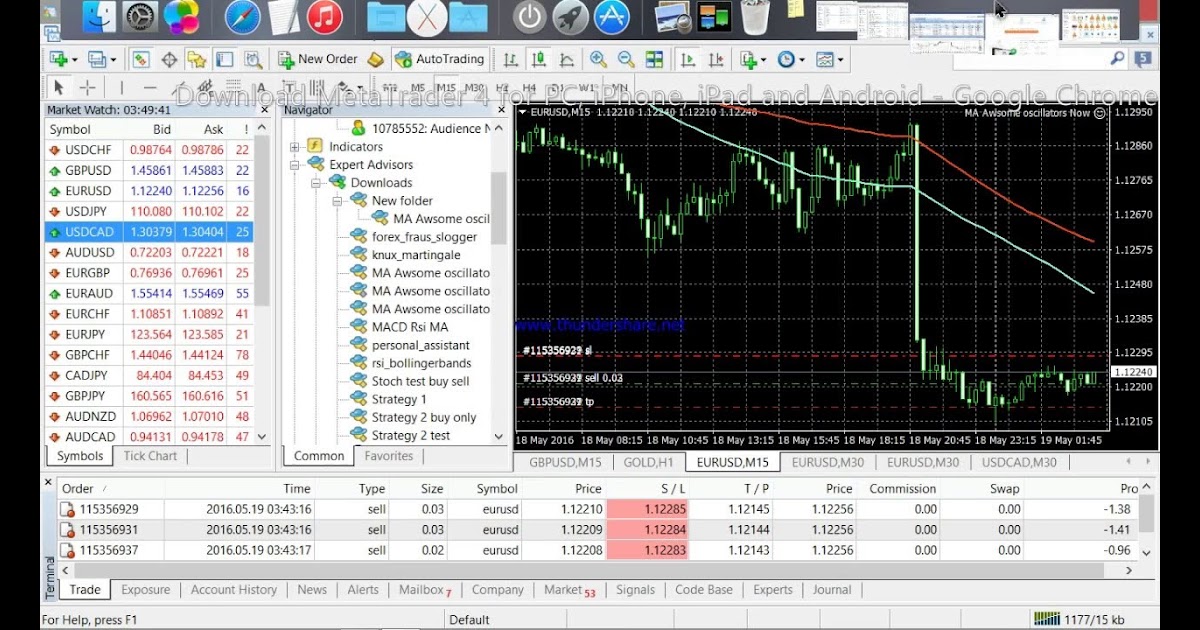Click the Market Watch scroll-down arrow

(262, 436)
